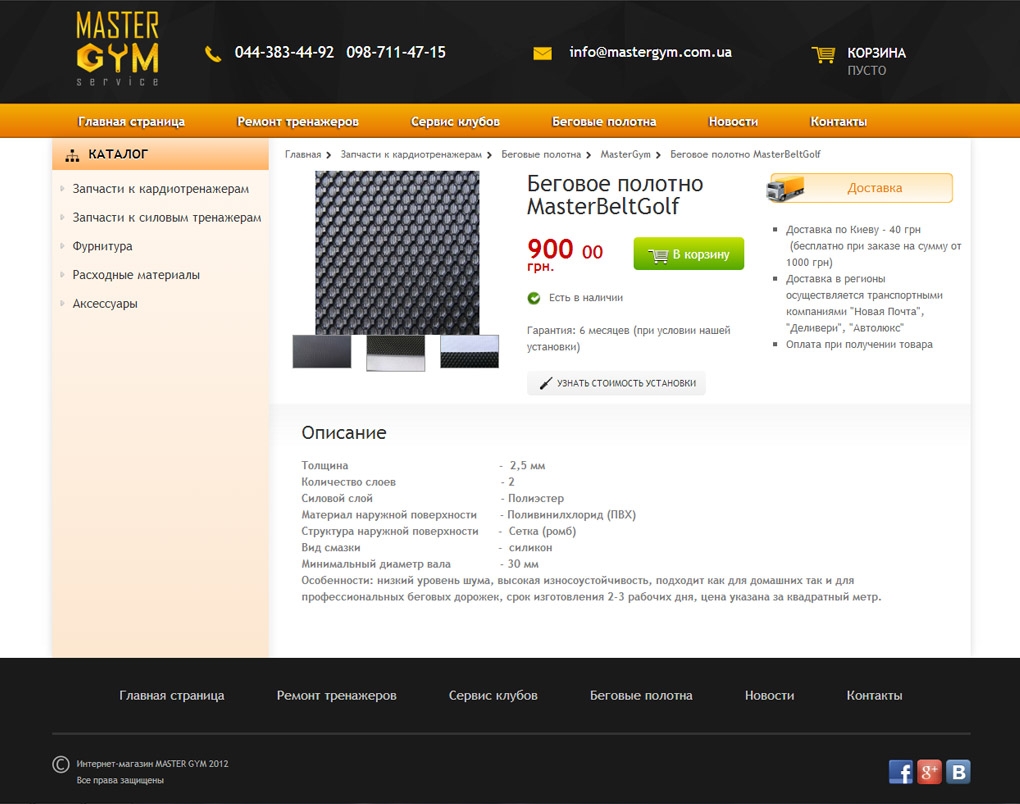Open the shopping cart icon

coord(823,55)
